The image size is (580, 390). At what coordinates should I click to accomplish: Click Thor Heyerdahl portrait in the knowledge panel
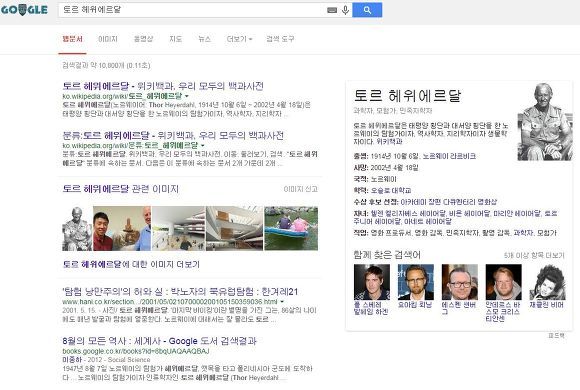click(x=545, y=122)
